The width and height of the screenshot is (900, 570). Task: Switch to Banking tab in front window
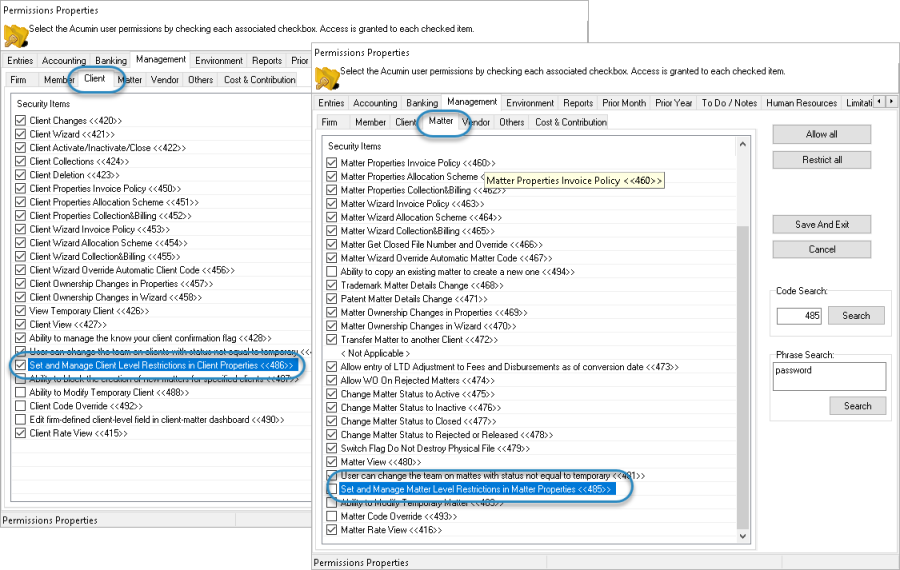point(422,103)
